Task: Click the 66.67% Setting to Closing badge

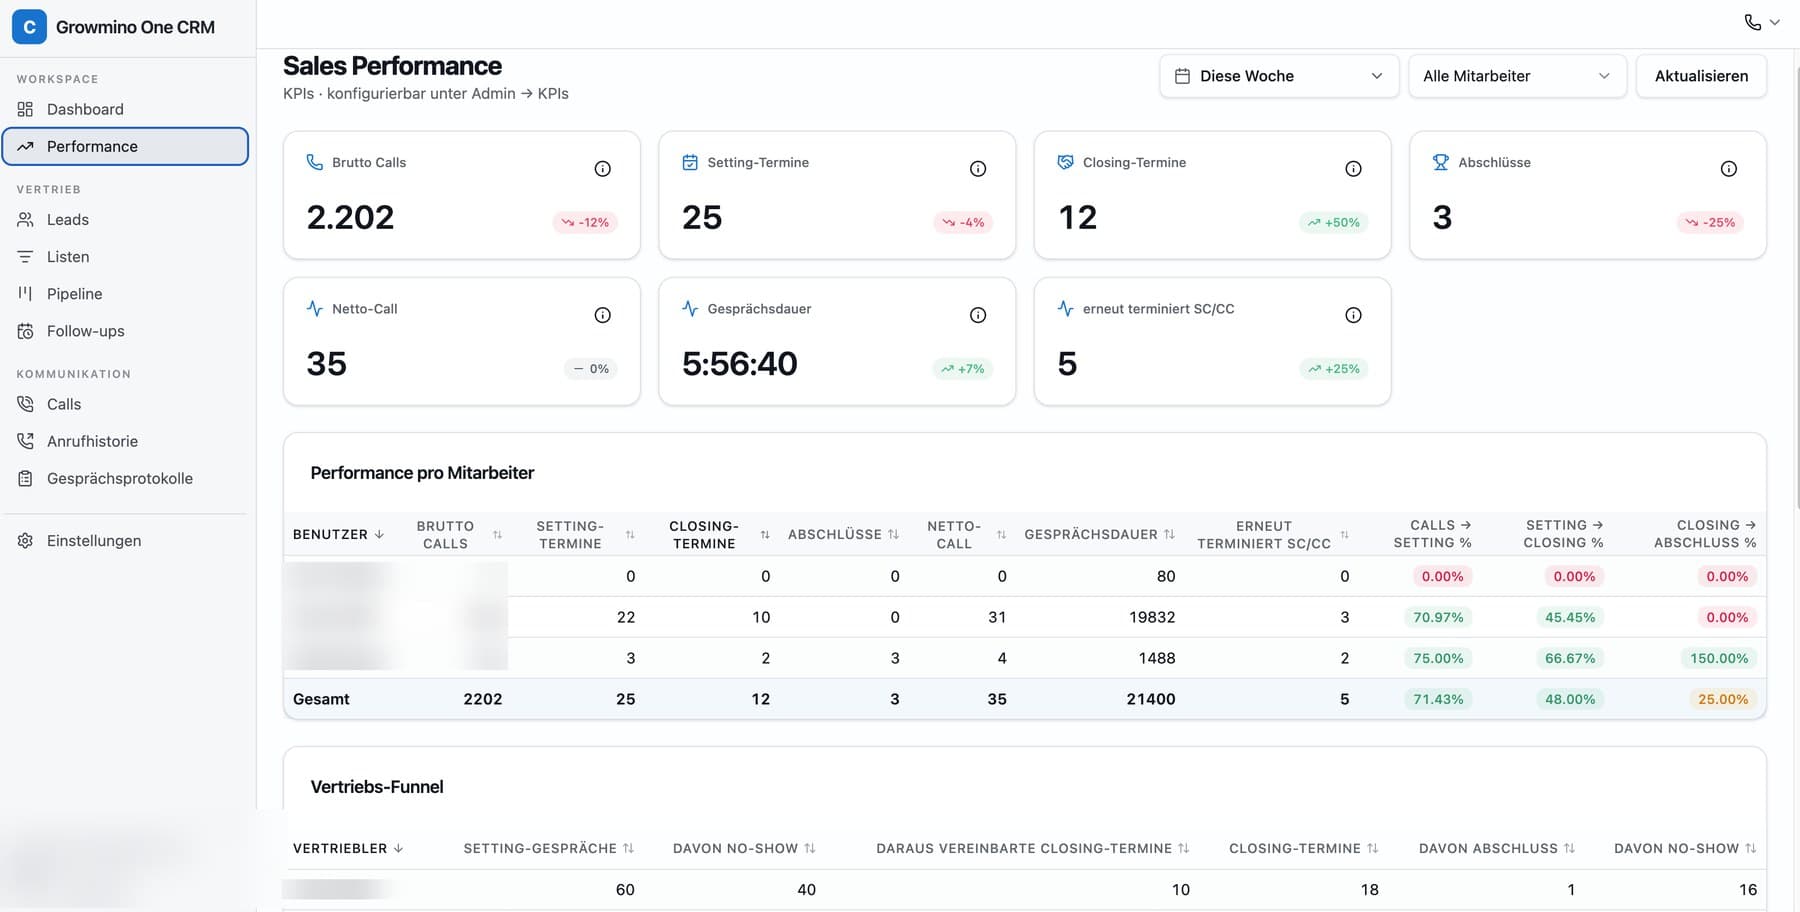Action: [x=1570, y=658]
